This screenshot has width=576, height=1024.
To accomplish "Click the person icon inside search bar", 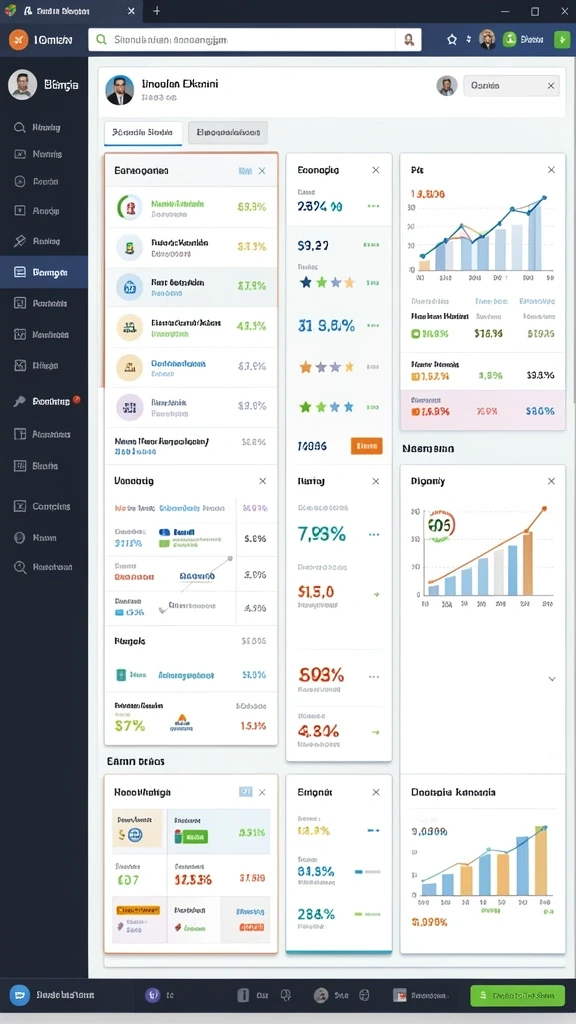I will (x=409, y=39).
